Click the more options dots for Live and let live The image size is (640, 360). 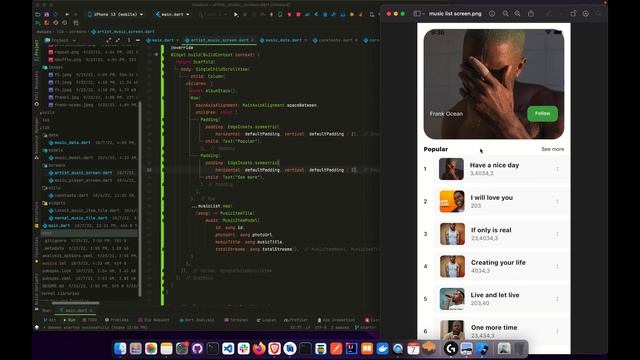click(x=557, y=299)
